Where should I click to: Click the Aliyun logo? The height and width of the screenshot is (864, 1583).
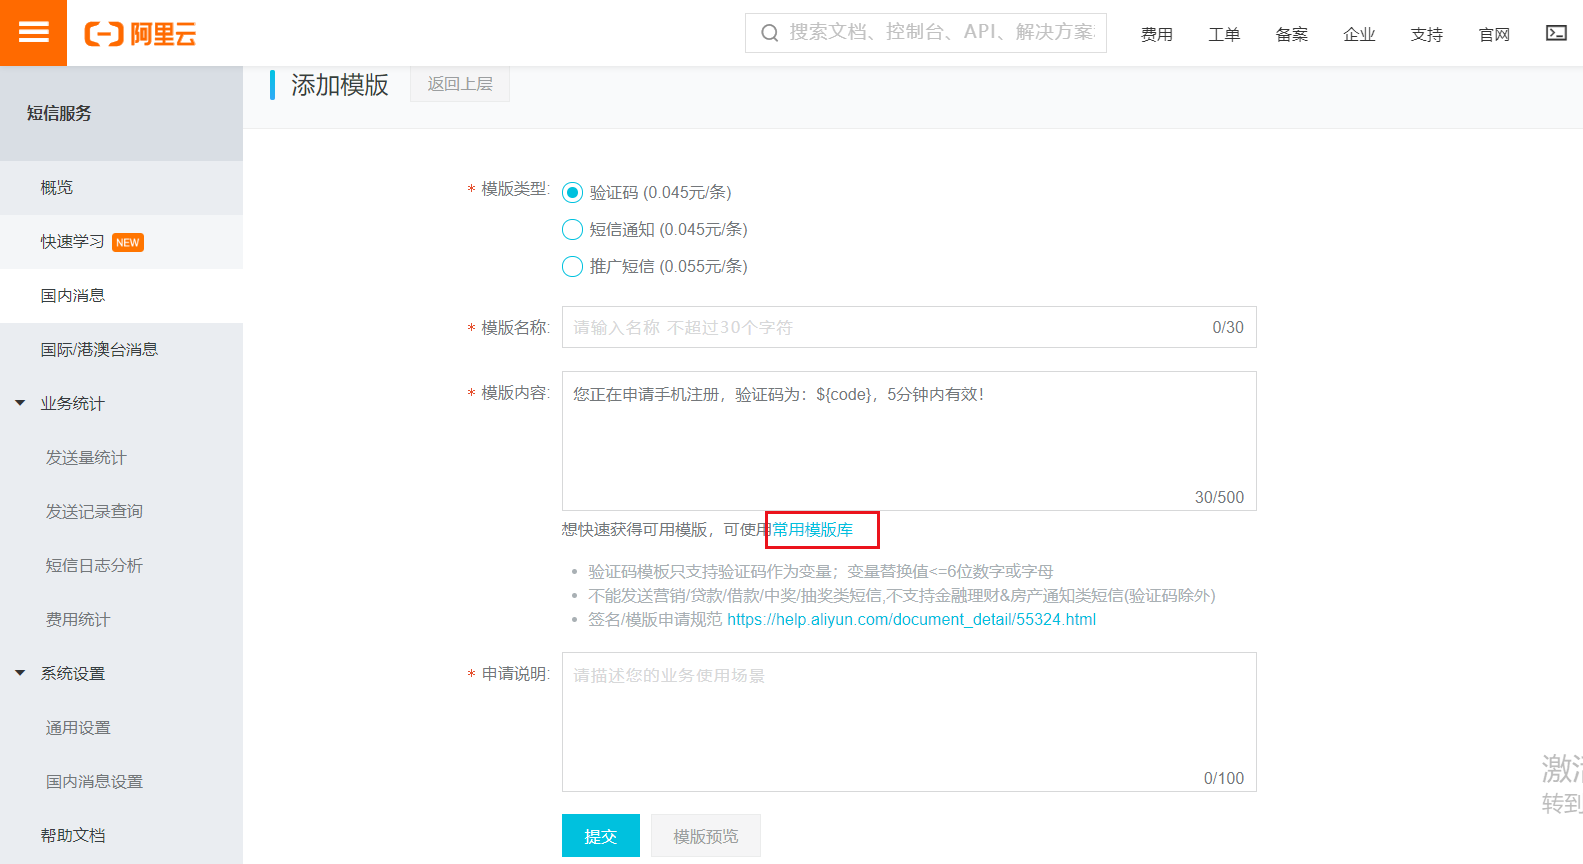140,34
